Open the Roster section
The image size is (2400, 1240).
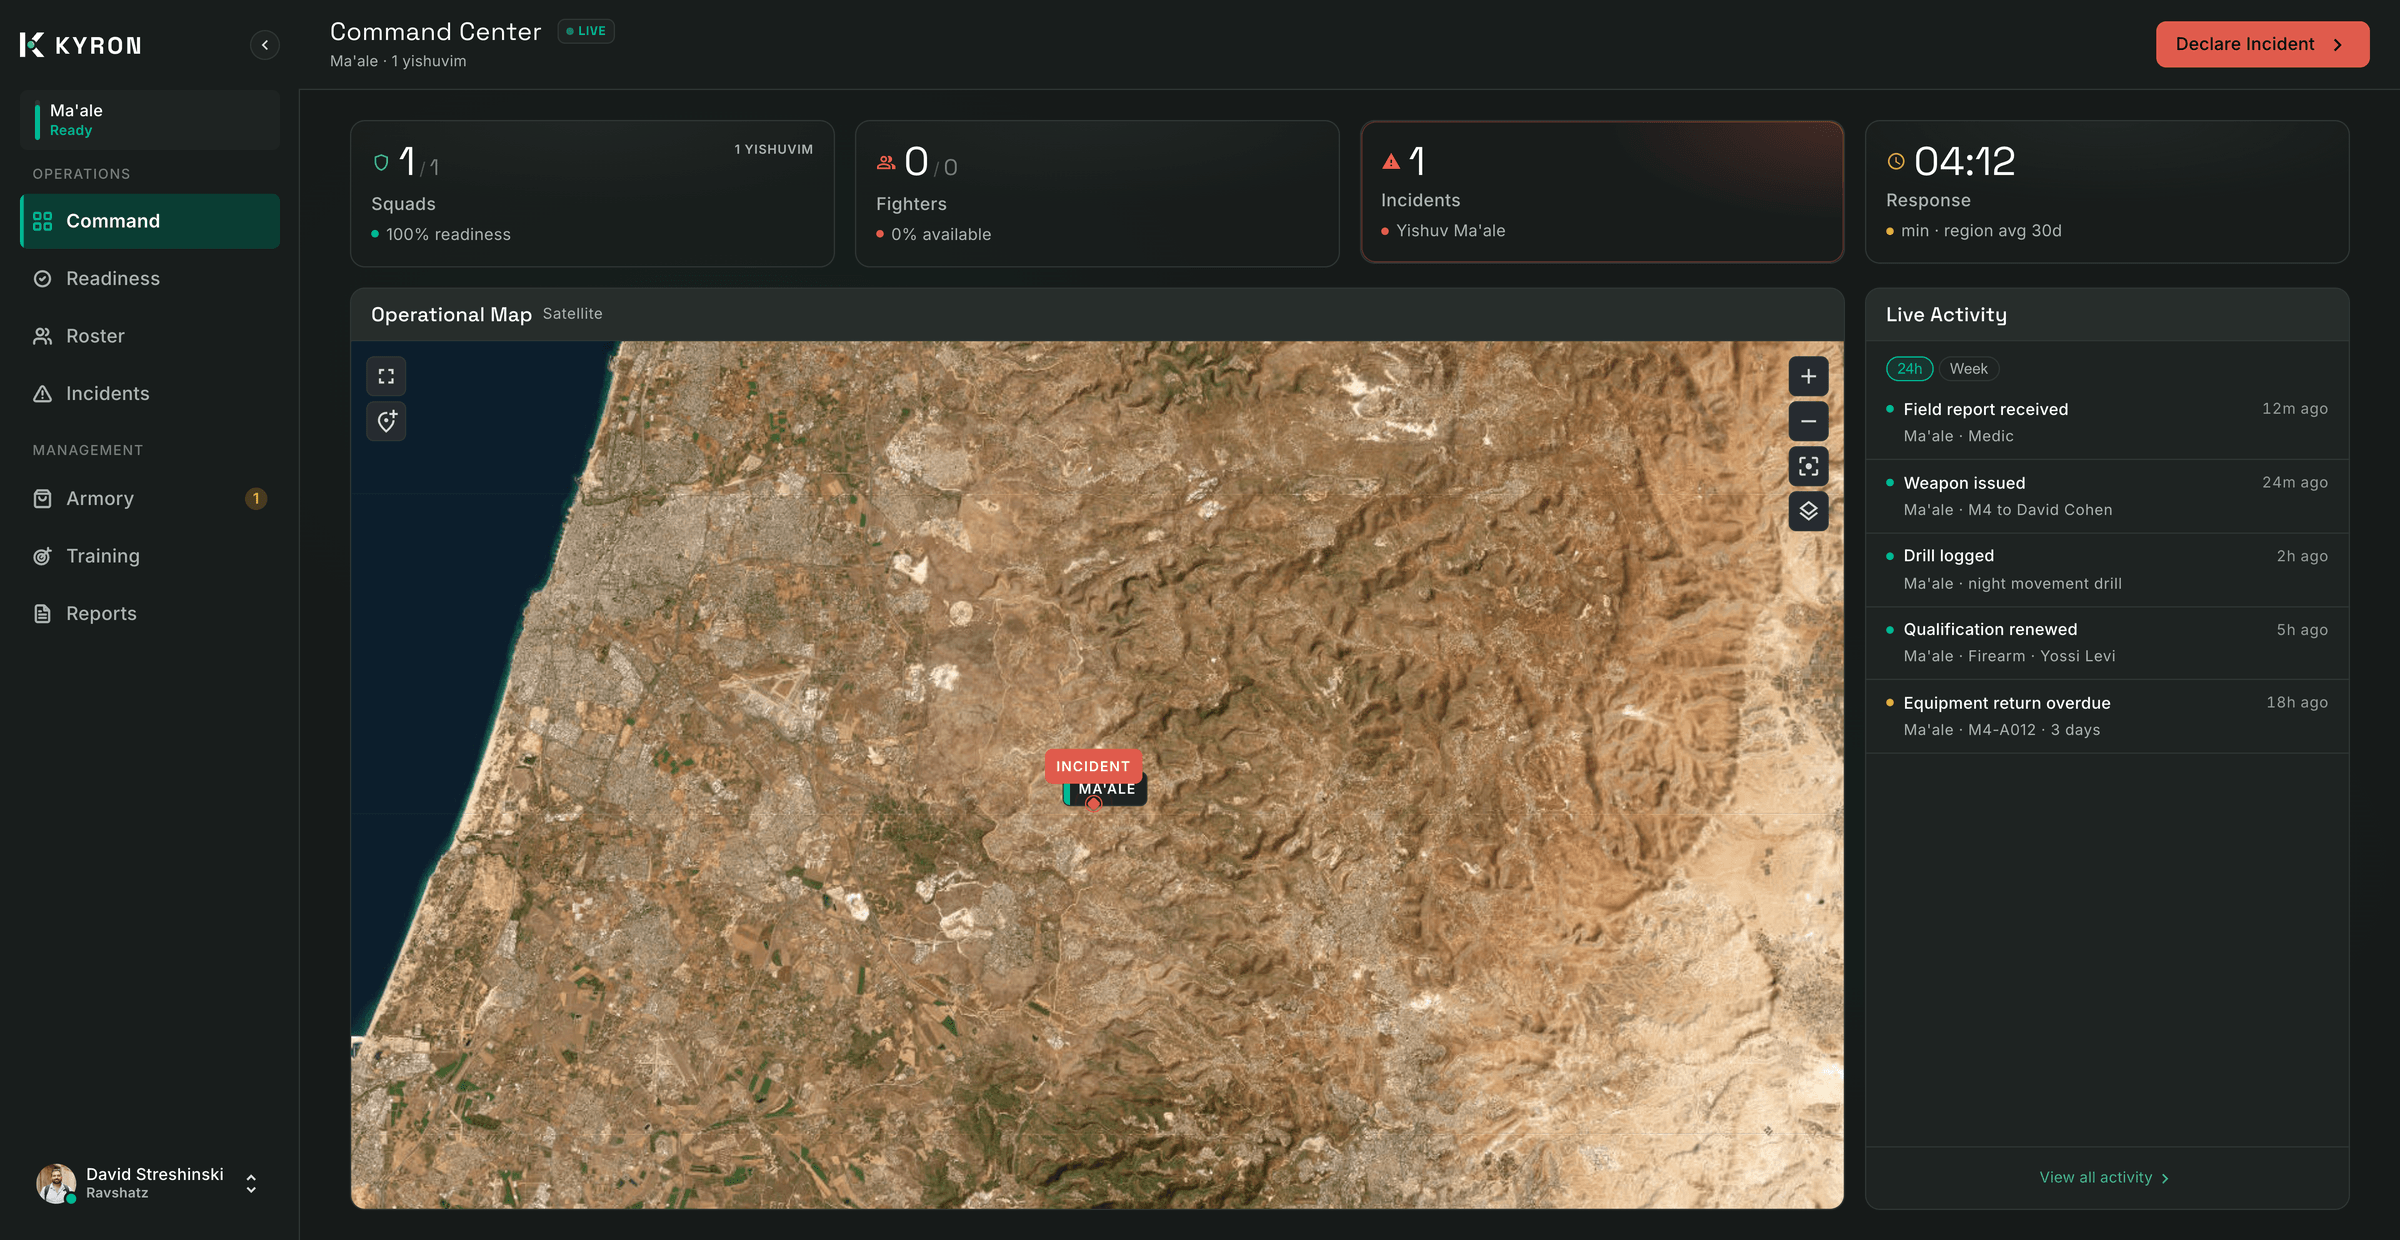(150, 336)
